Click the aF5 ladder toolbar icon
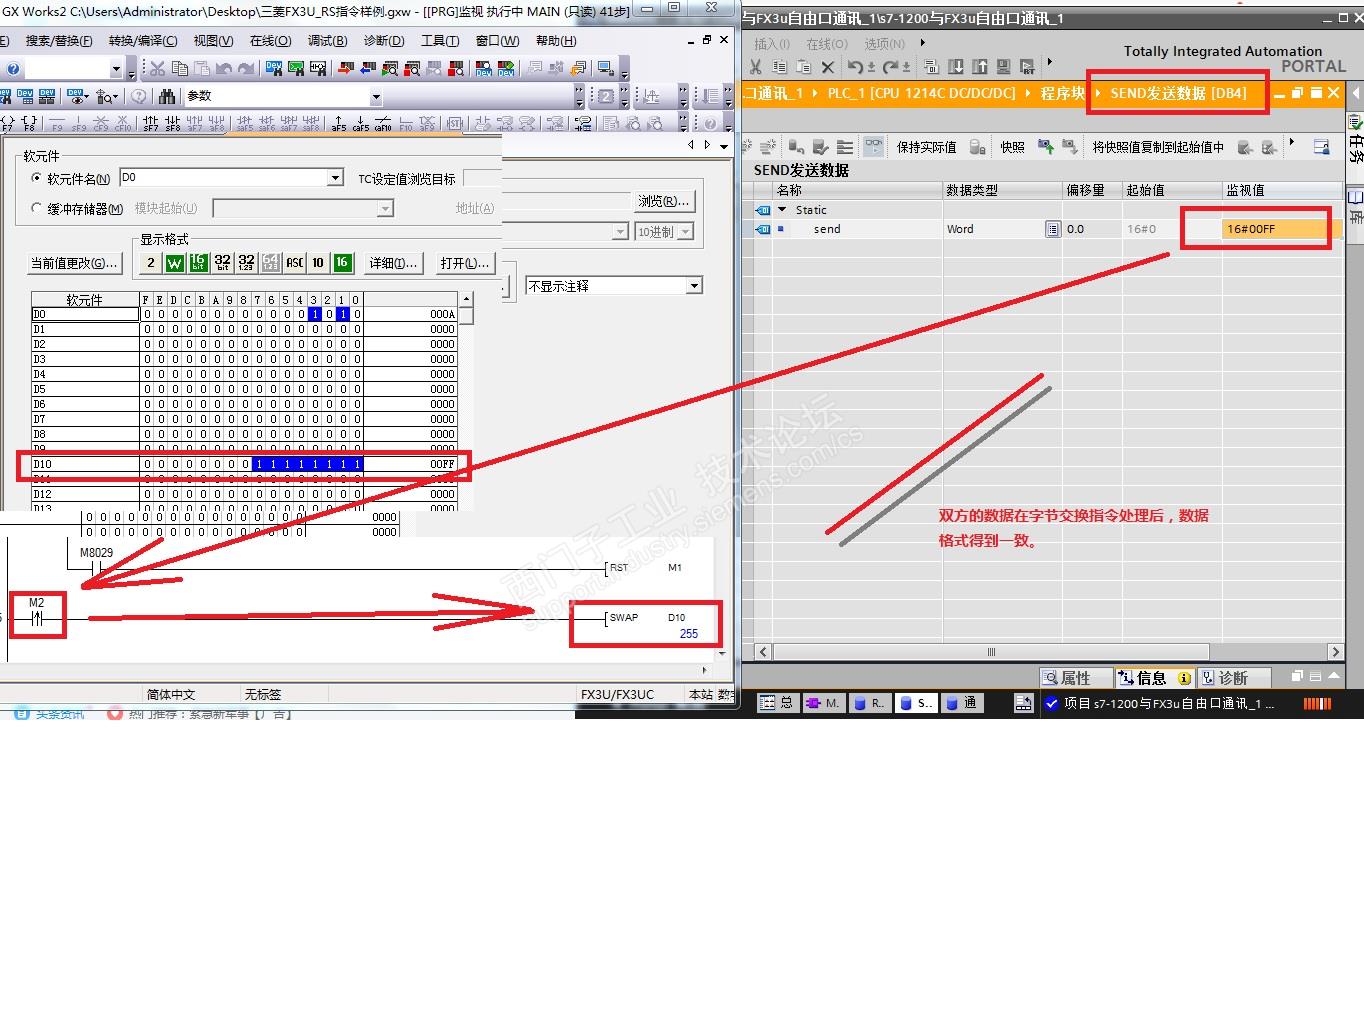Viewport: 1364px width, 1024px height. 339,124
